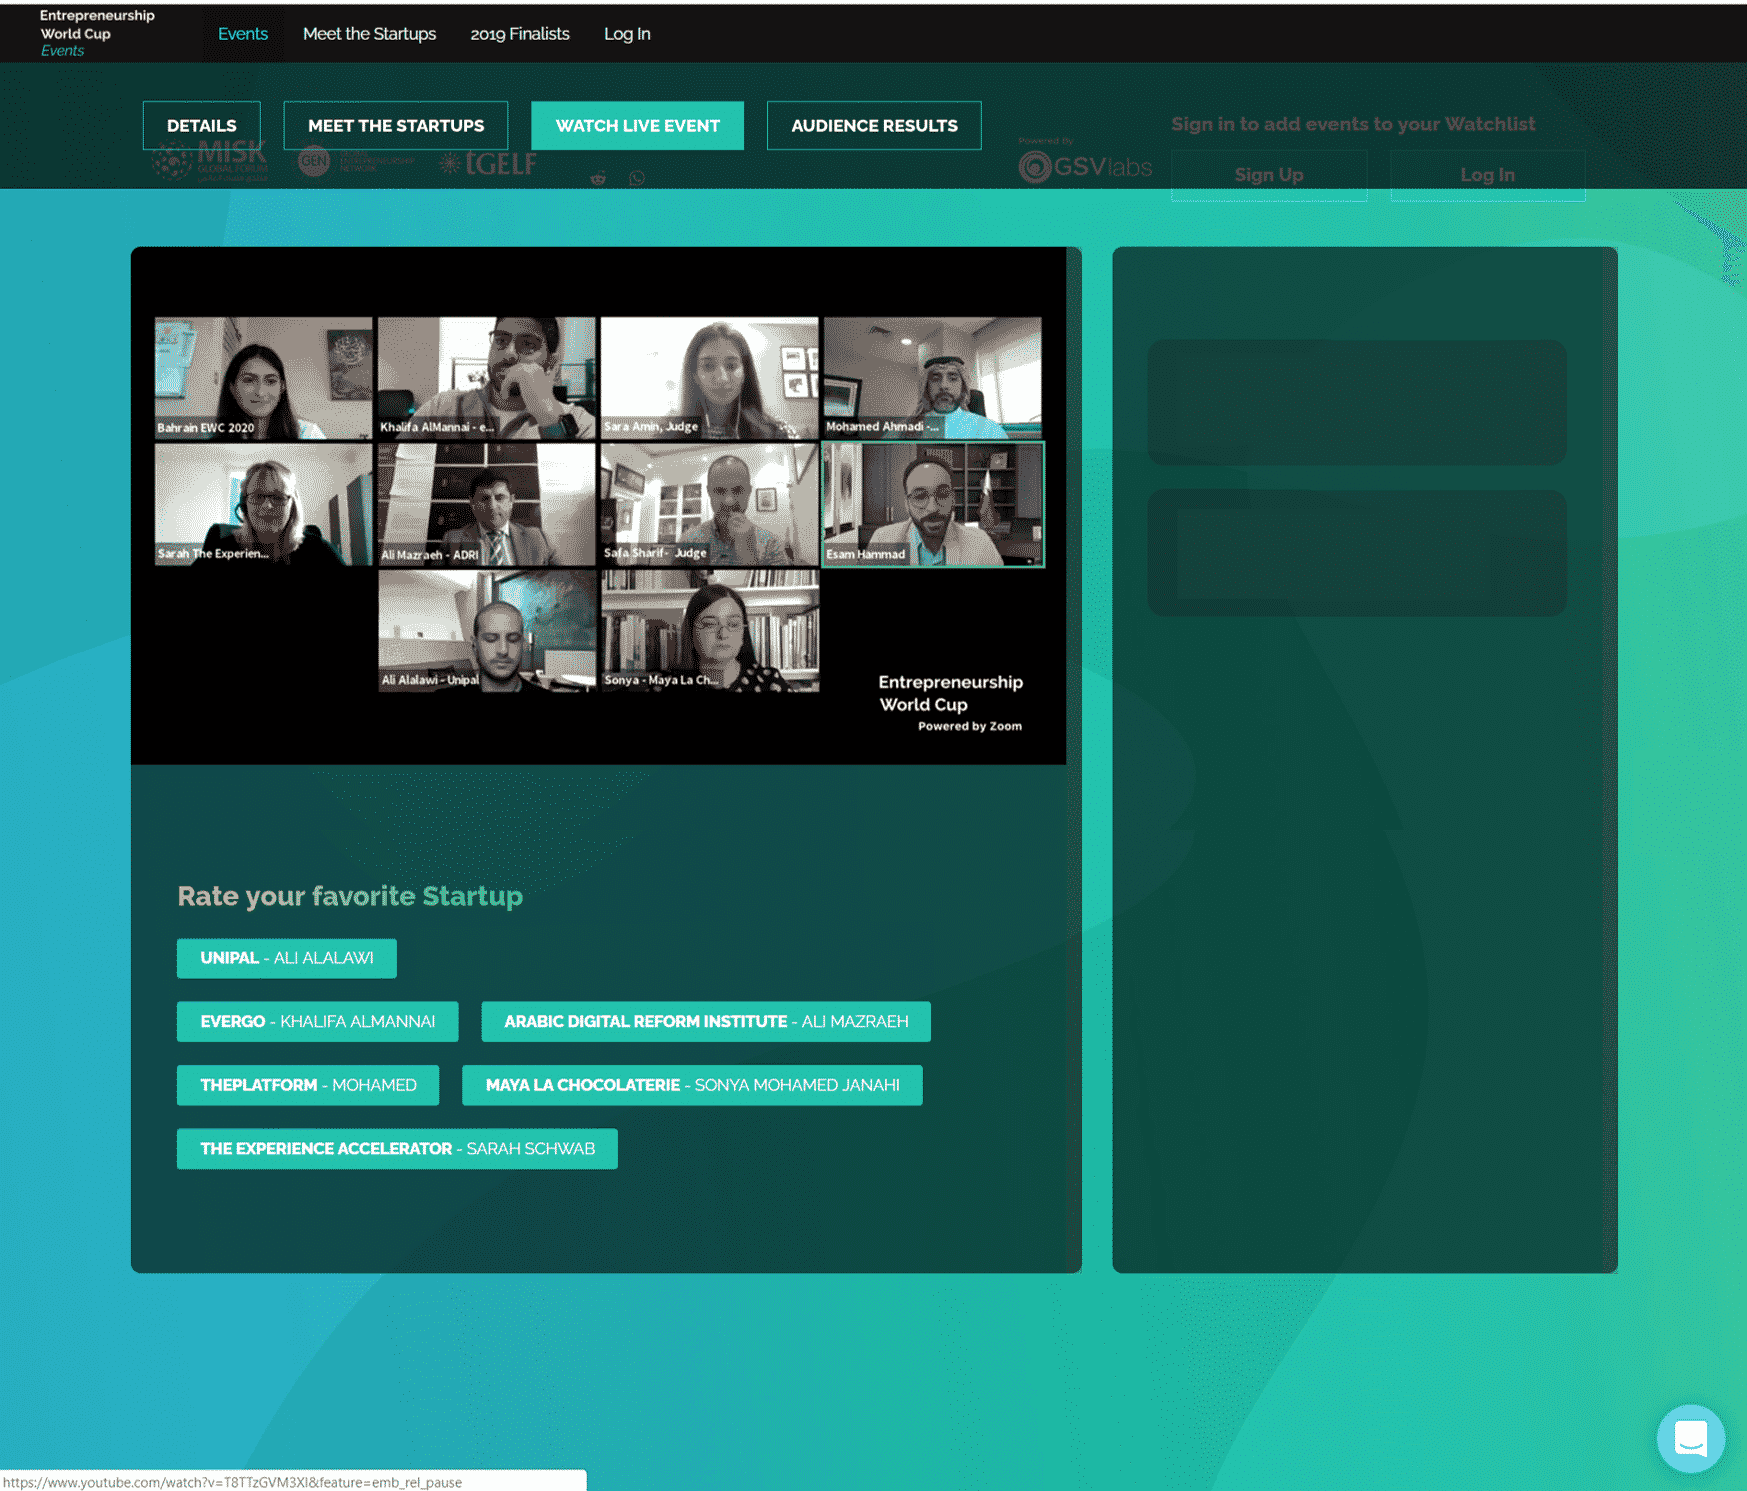The height and width of the screenshot is (1491, 1747).
Task: Open the 2019 Finalists page
Action: coord(520,34)
